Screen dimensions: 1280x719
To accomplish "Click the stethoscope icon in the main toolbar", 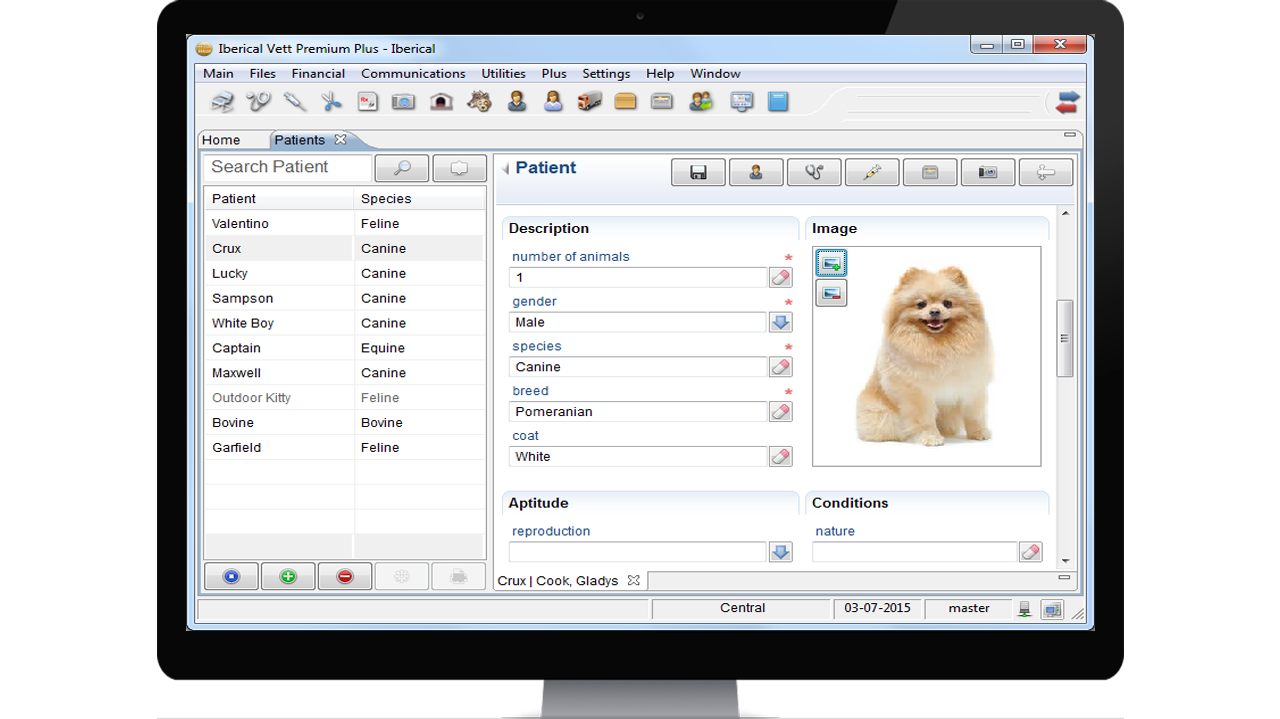I will click(259, 101).
